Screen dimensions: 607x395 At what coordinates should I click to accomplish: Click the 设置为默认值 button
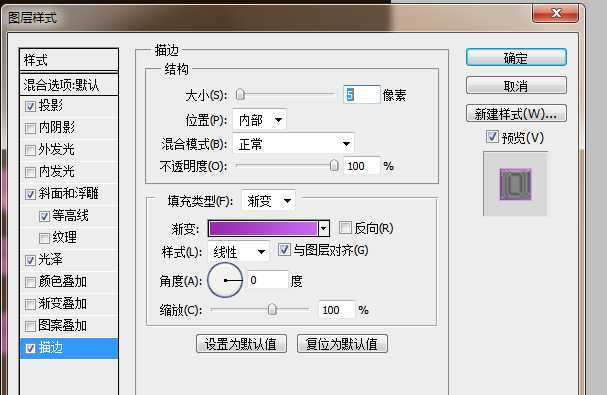(241, 343)
